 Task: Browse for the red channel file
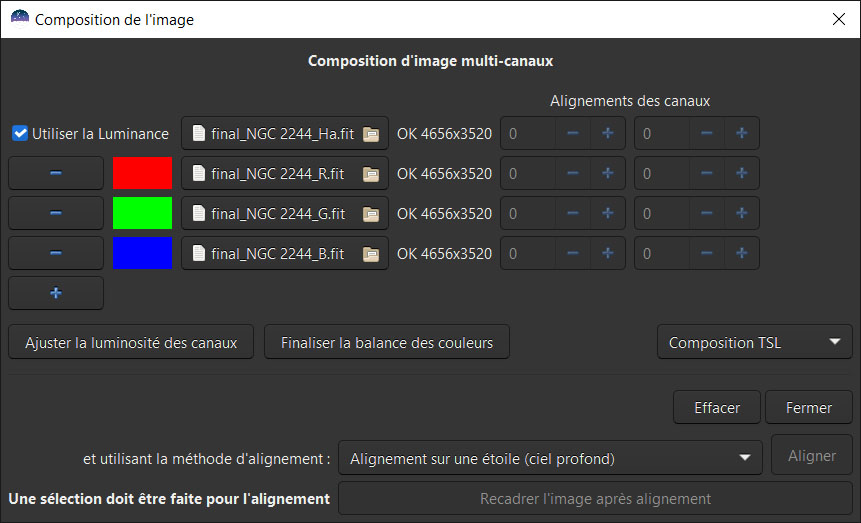pos(371,173)
